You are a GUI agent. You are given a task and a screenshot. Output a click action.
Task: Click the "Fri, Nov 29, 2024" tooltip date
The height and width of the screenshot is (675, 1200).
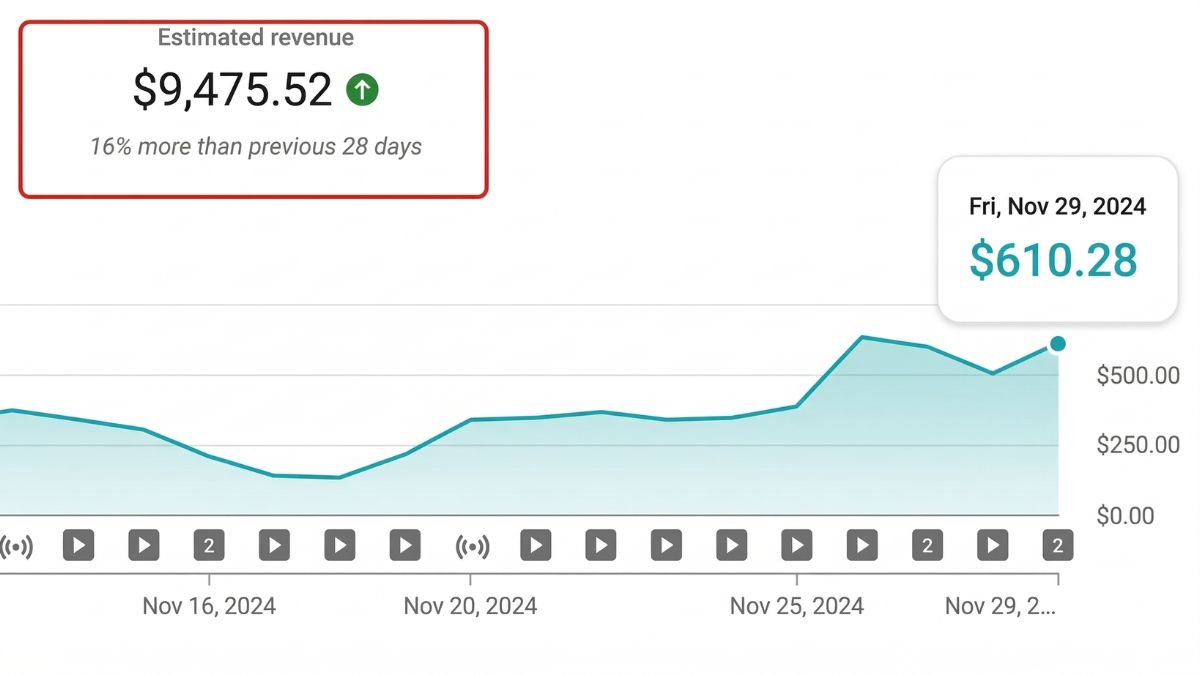pos(1057,207)
